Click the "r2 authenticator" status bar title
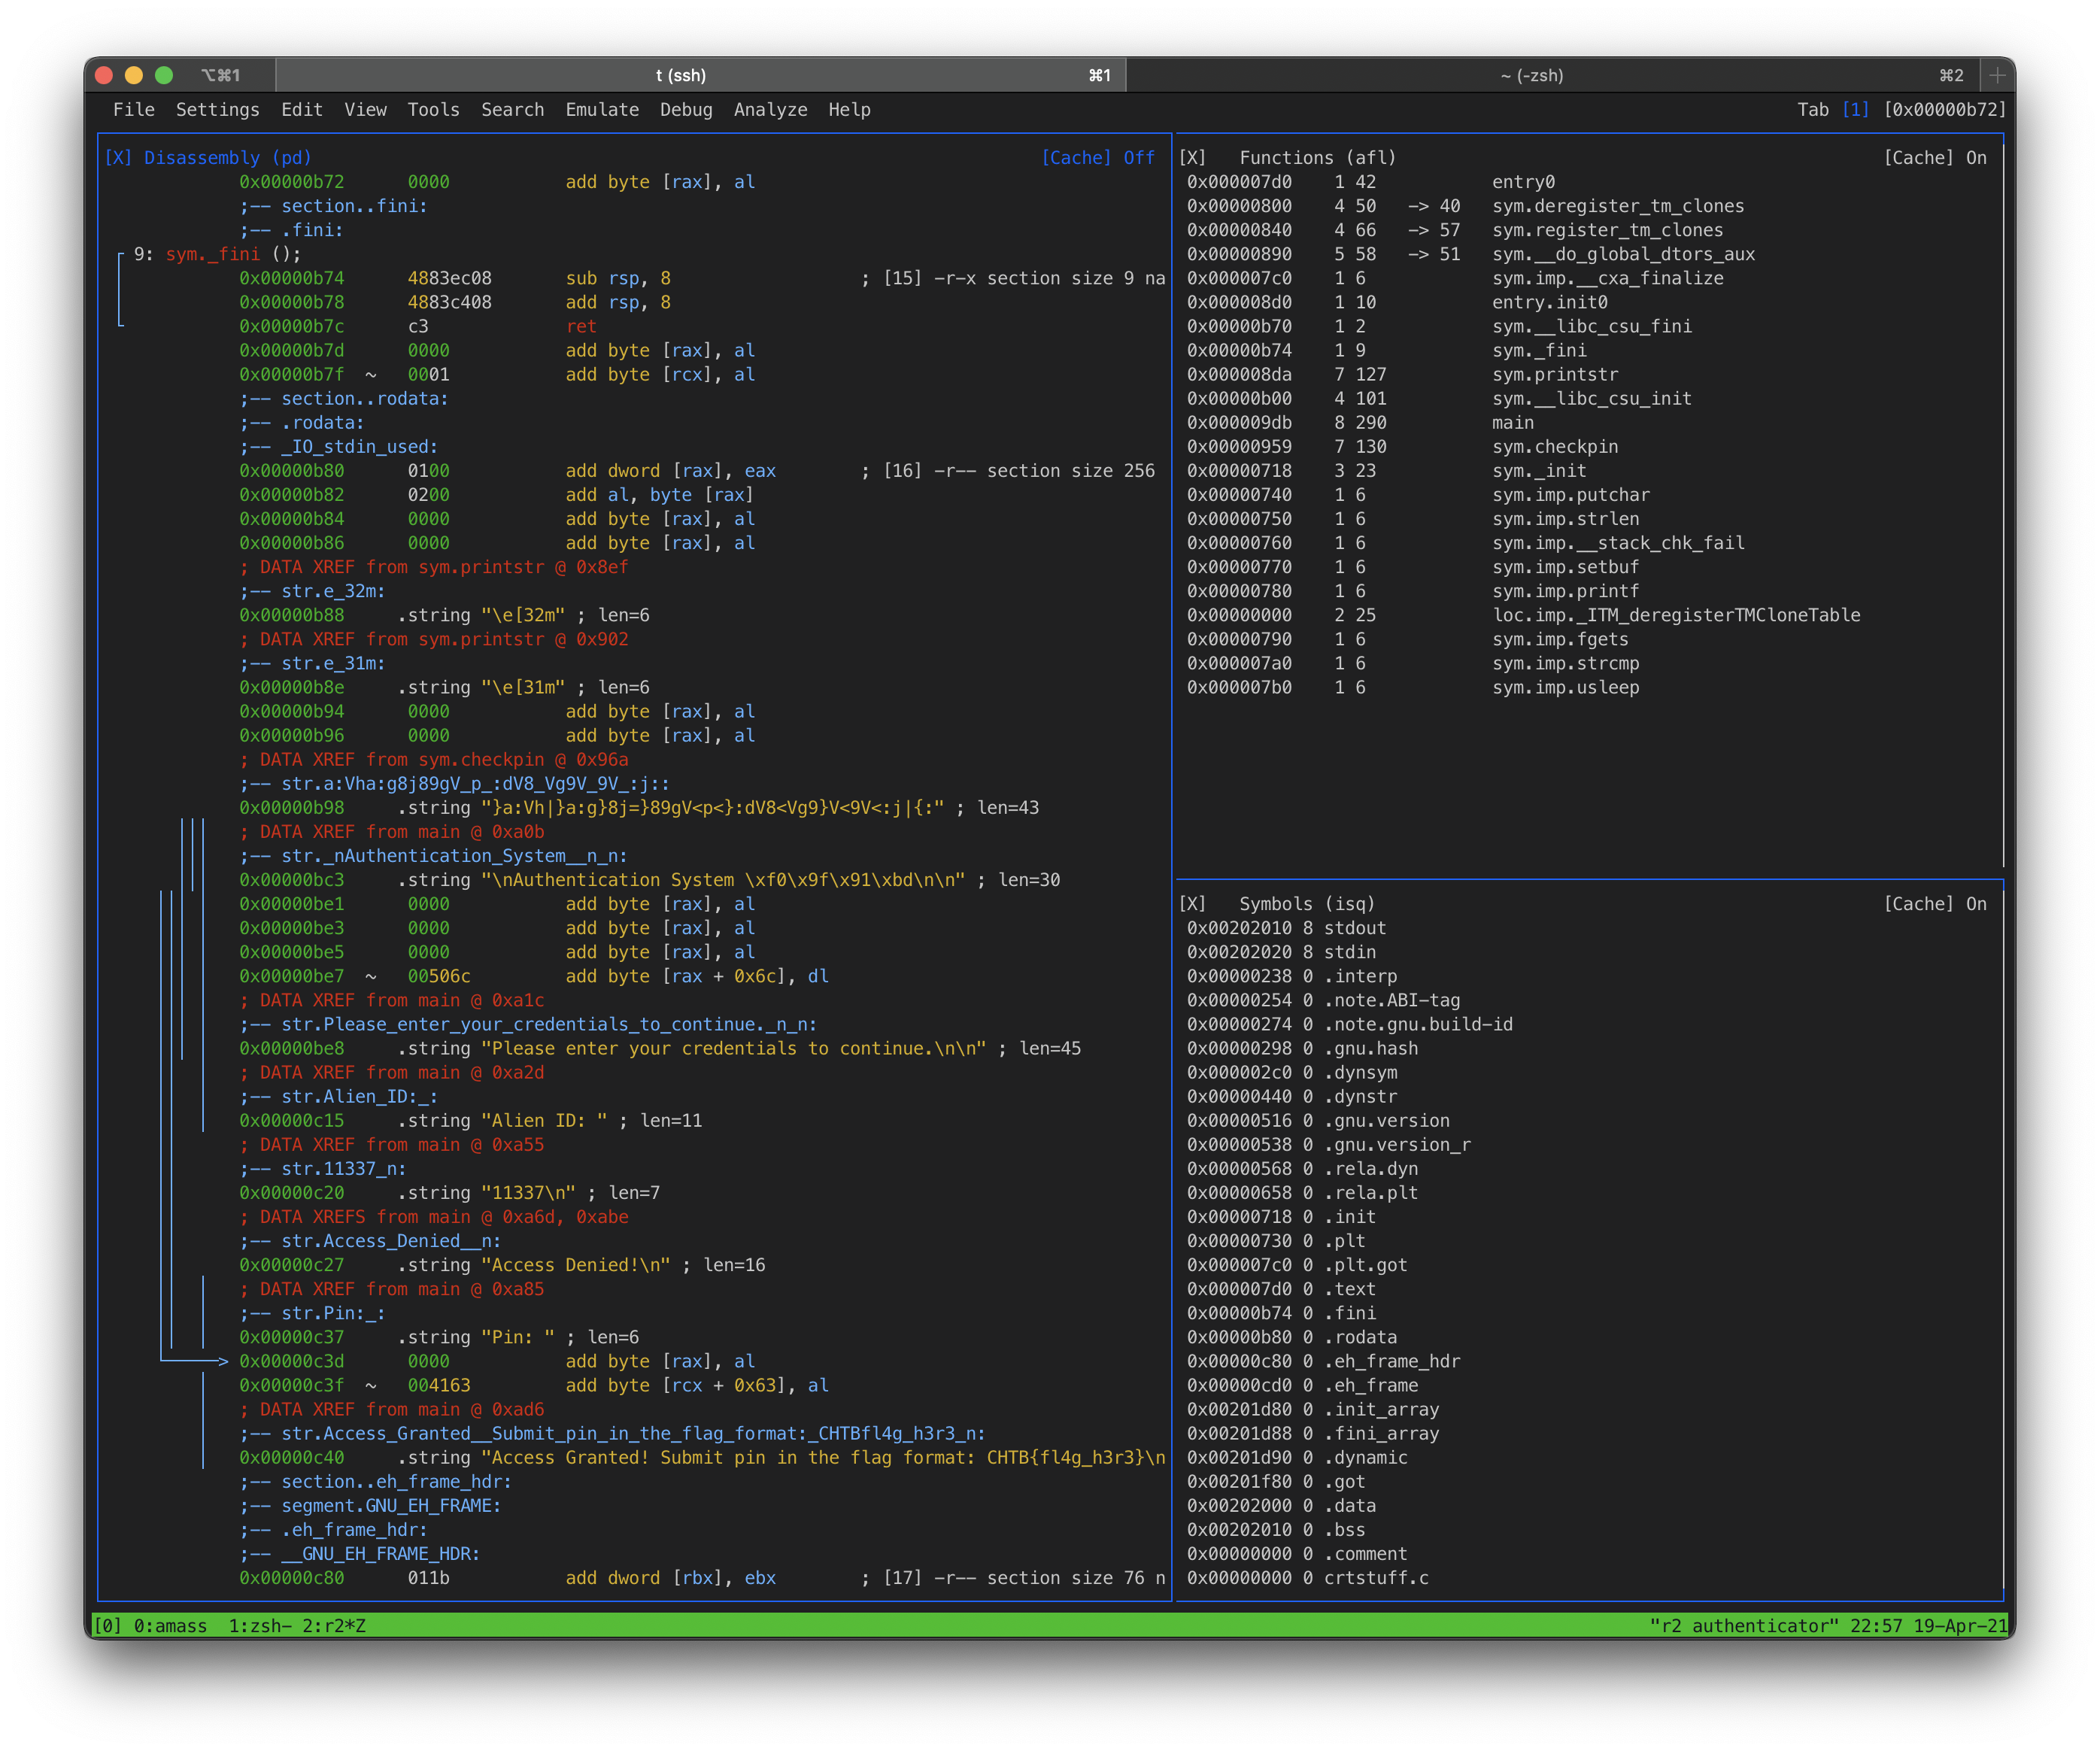The height and width of the screenshot is (1751, 2100). [1743, 1625]
